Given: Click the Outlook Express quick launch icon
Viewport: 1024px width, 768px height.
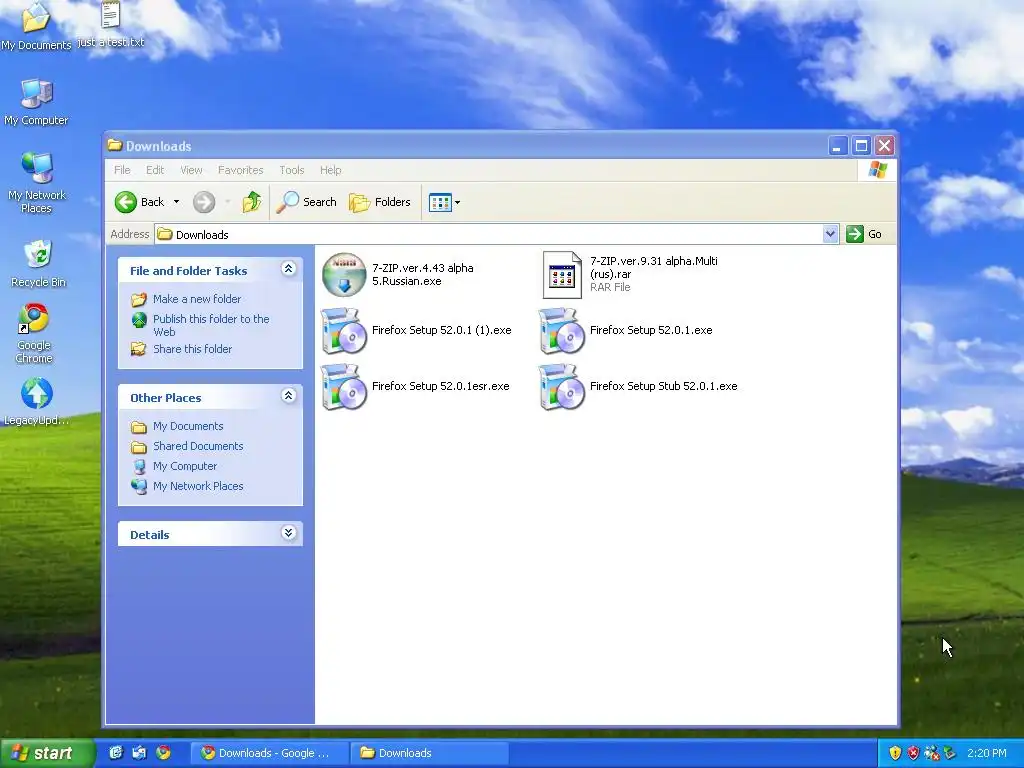Looking at the screenshot, I should pos(139,753).
